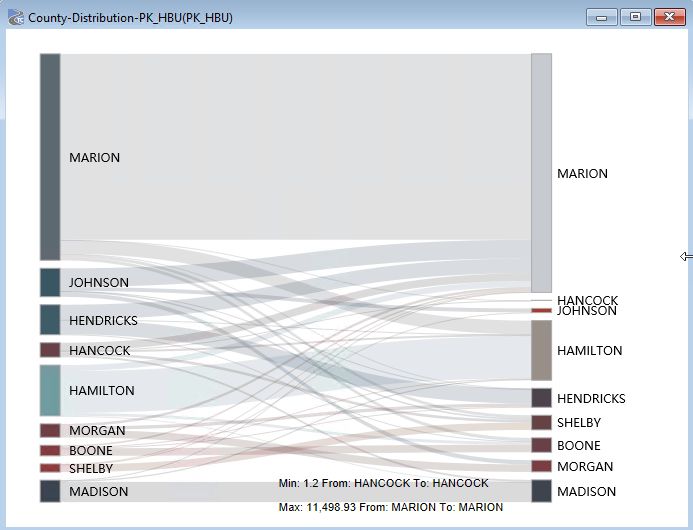
Task: Select the left JOHNSON origin node bar
Action: click(50, 282)
